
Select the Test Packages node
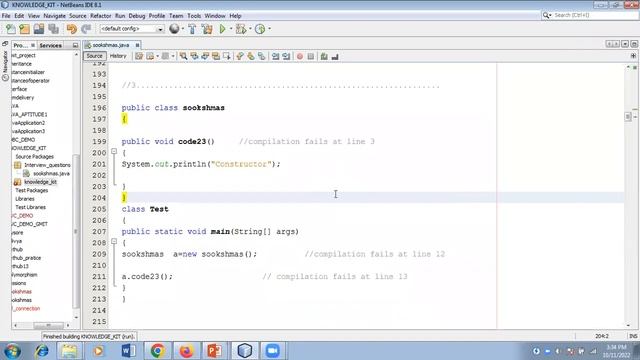point(31,190)
